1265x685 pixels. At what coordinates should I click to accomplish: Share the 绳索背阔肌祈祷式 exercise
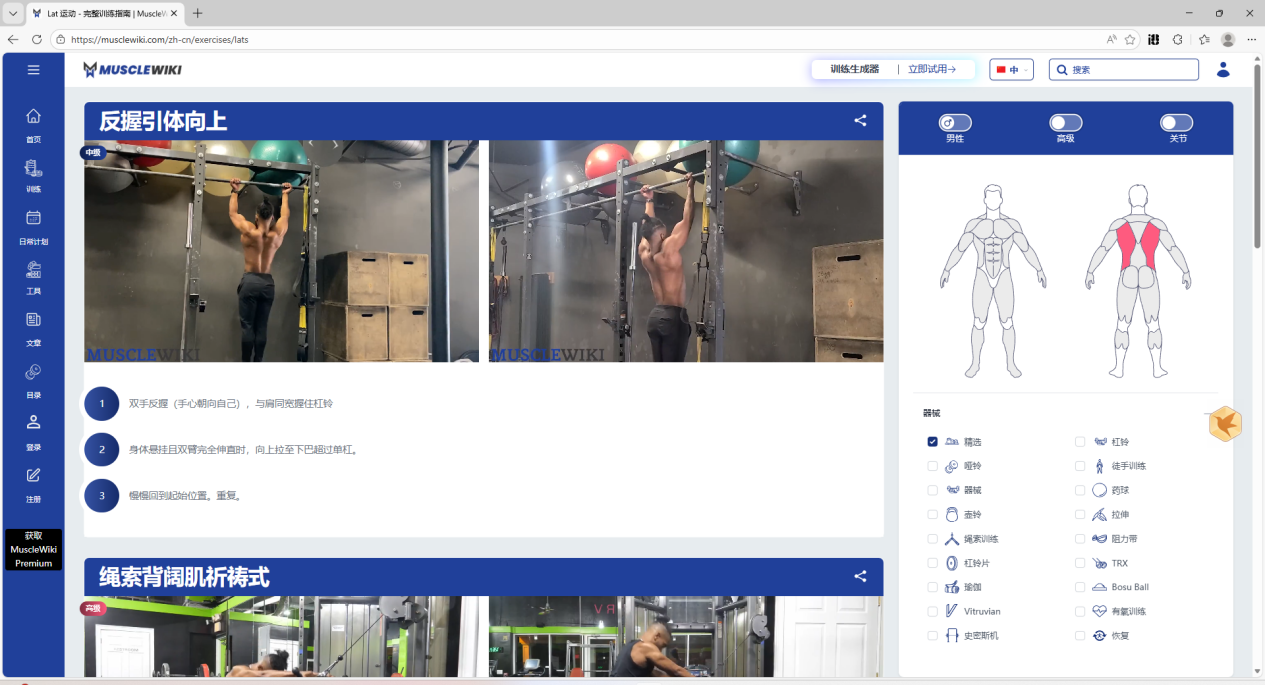click(860, 577)
